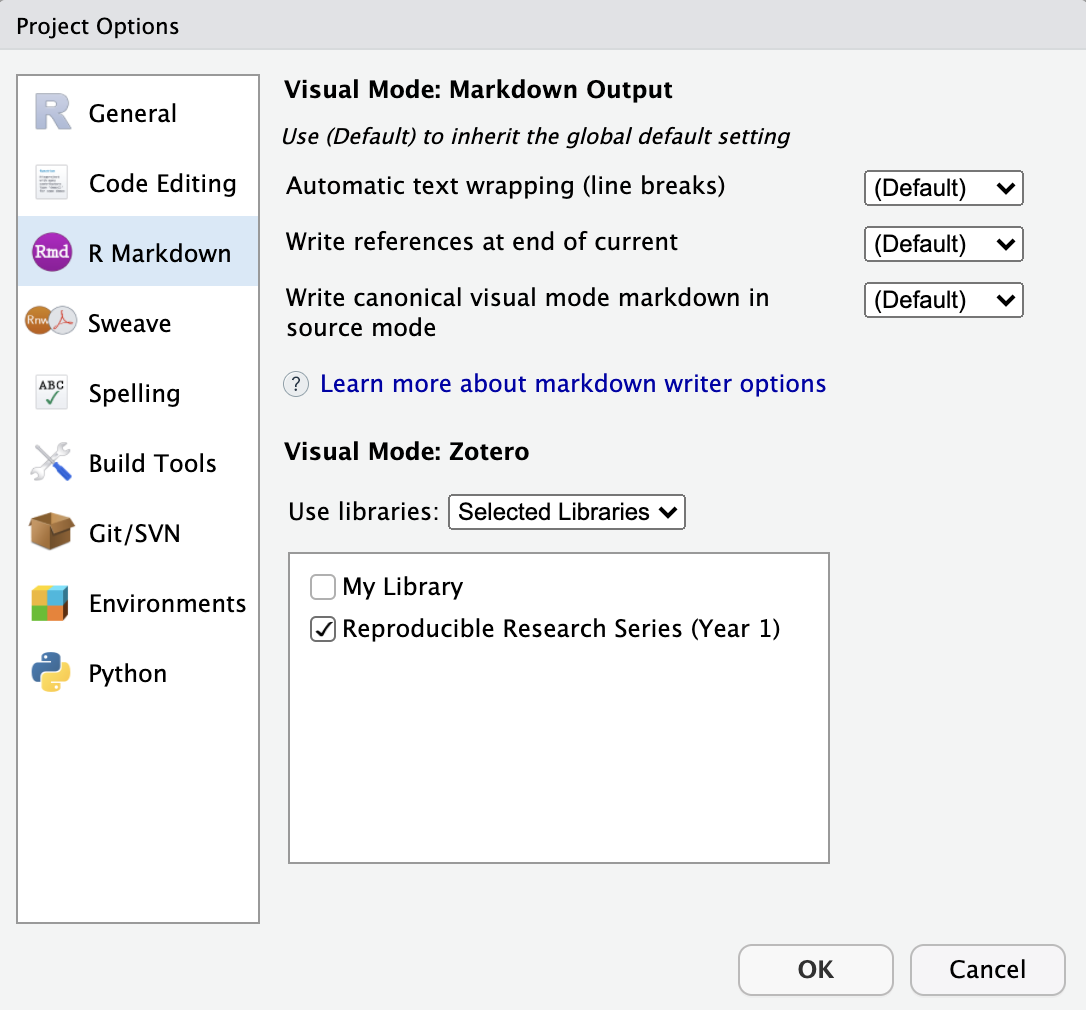Screen dimensions: 1086x1010
Task: Click the General R logo icon
Action: click(52, 113)
